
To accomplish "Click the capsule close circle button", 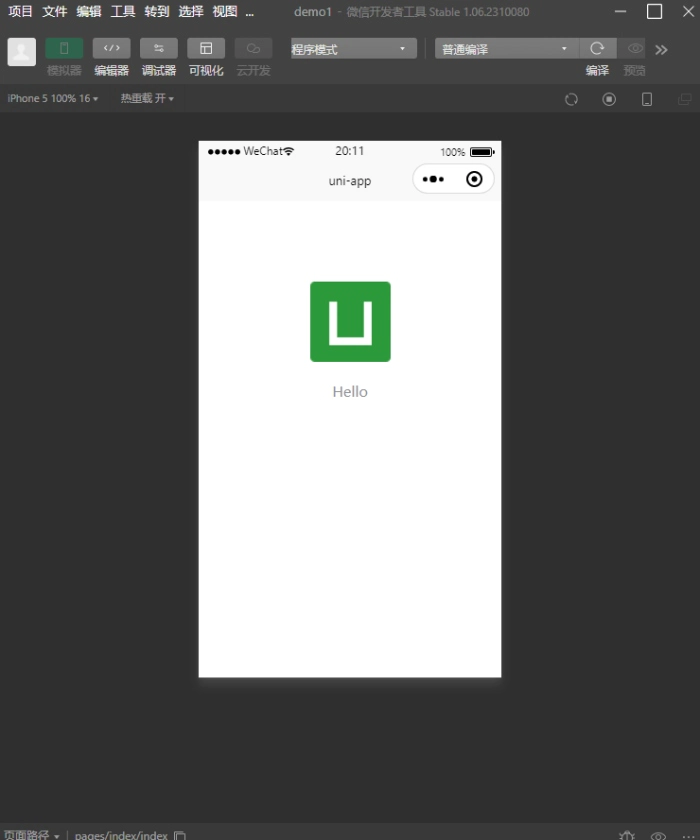I will pos(474,179).
